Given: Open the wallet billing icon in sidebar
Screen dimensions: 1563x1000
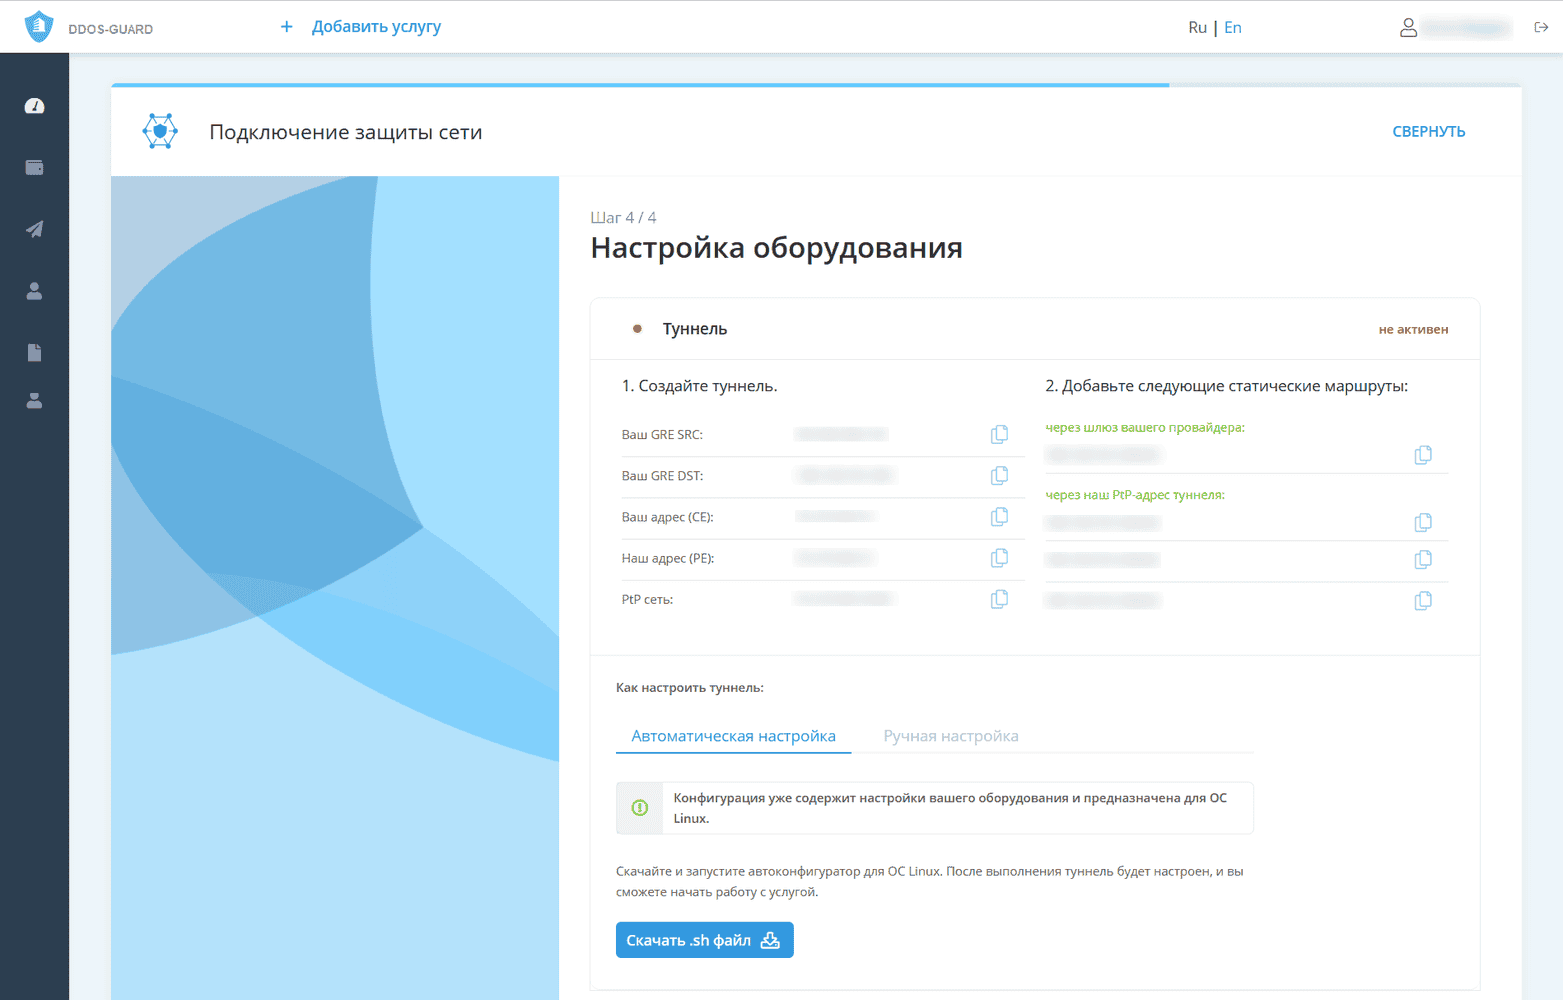Looking at the screenshot, I should [x=34, y=168].
